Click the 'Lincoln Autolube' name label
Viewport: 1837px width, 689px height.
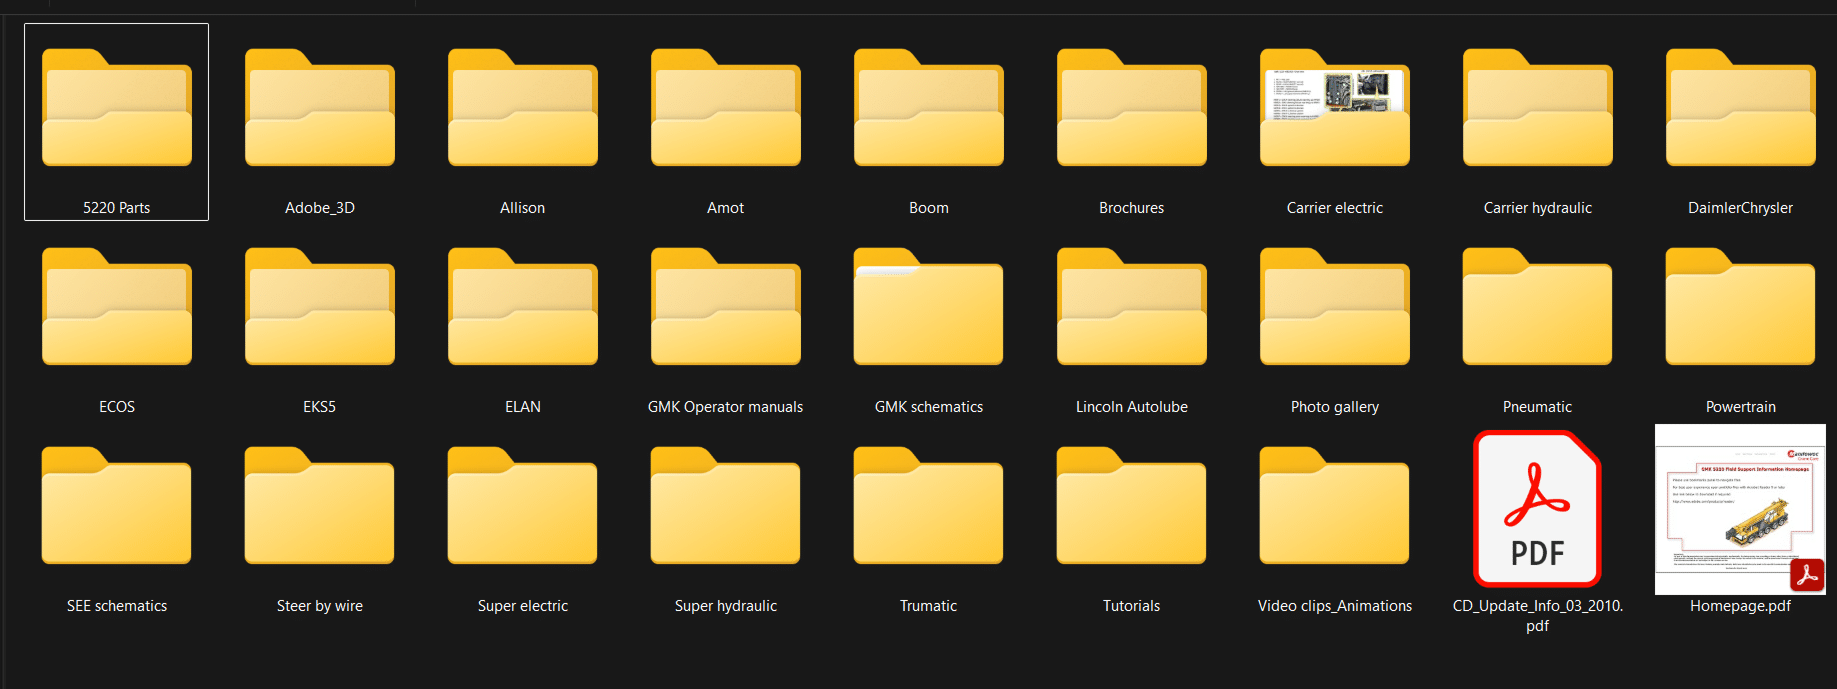[1132, 407]
